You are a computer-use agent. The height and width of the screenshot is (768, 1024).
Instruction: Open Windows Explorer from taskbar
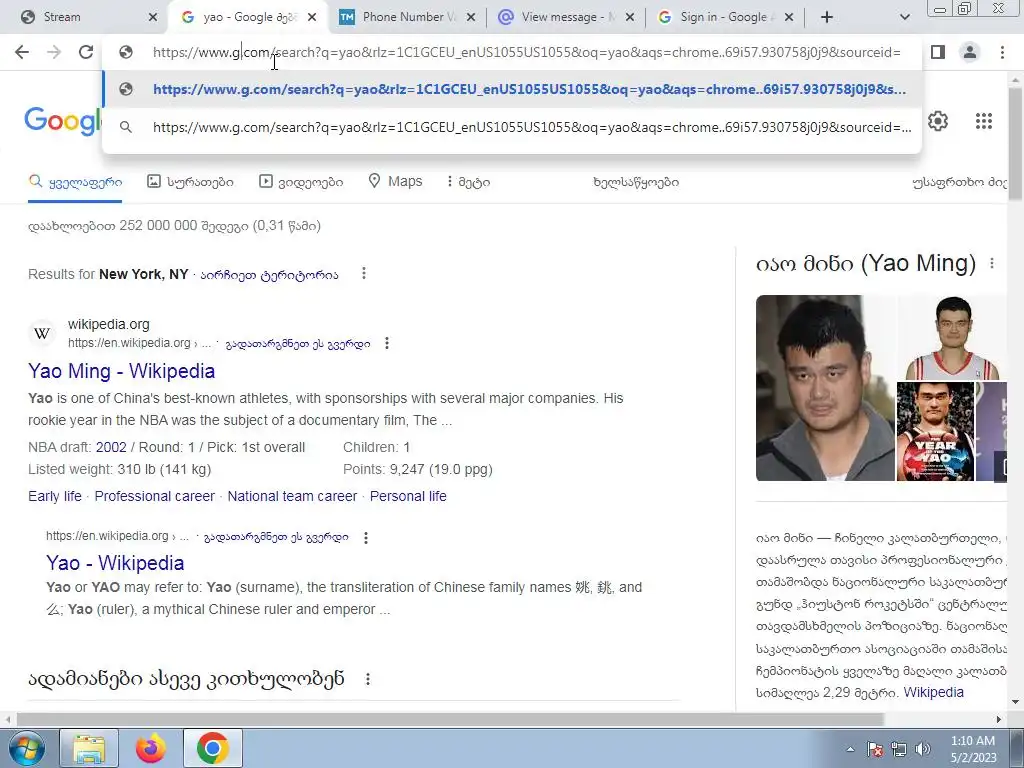click(x=89, y=748)
